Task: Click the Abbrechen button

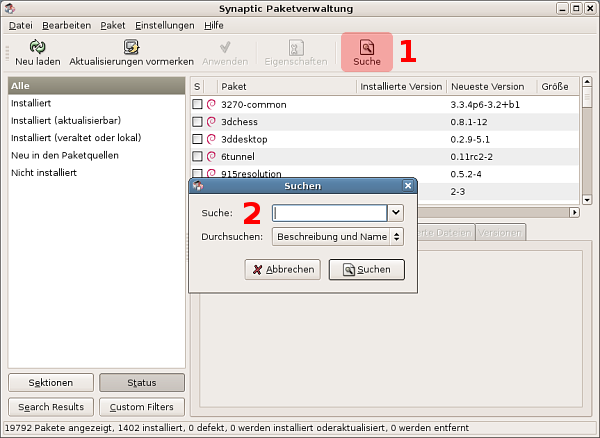Action: [x=283, y=270]
